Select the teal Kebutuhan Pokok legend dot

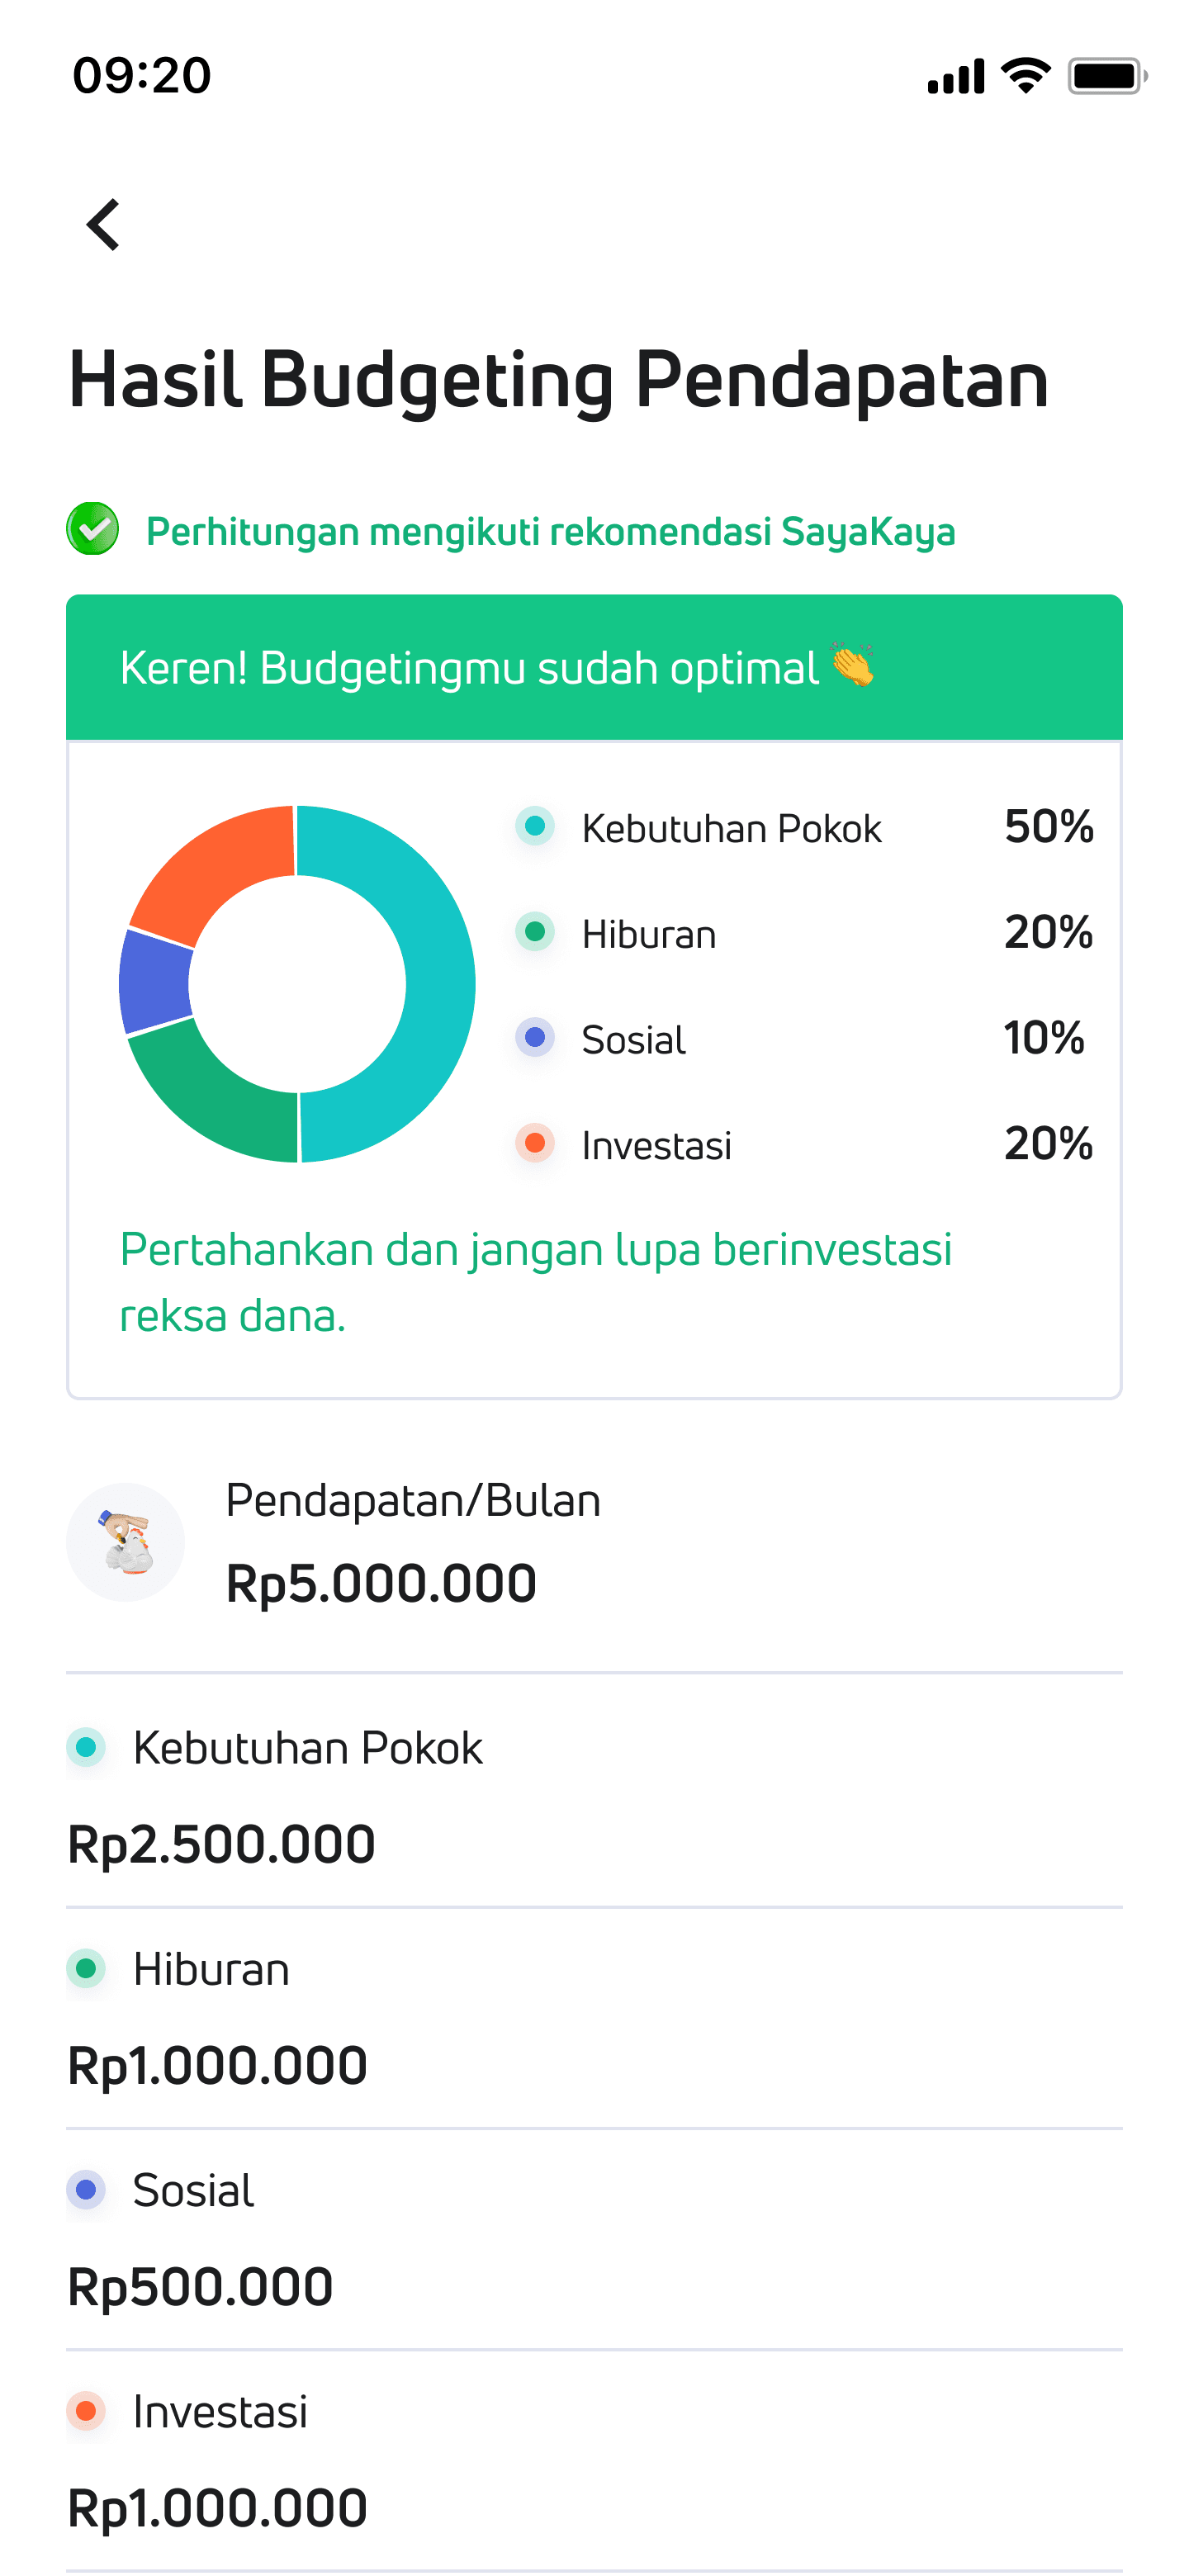tap(534, 827)
